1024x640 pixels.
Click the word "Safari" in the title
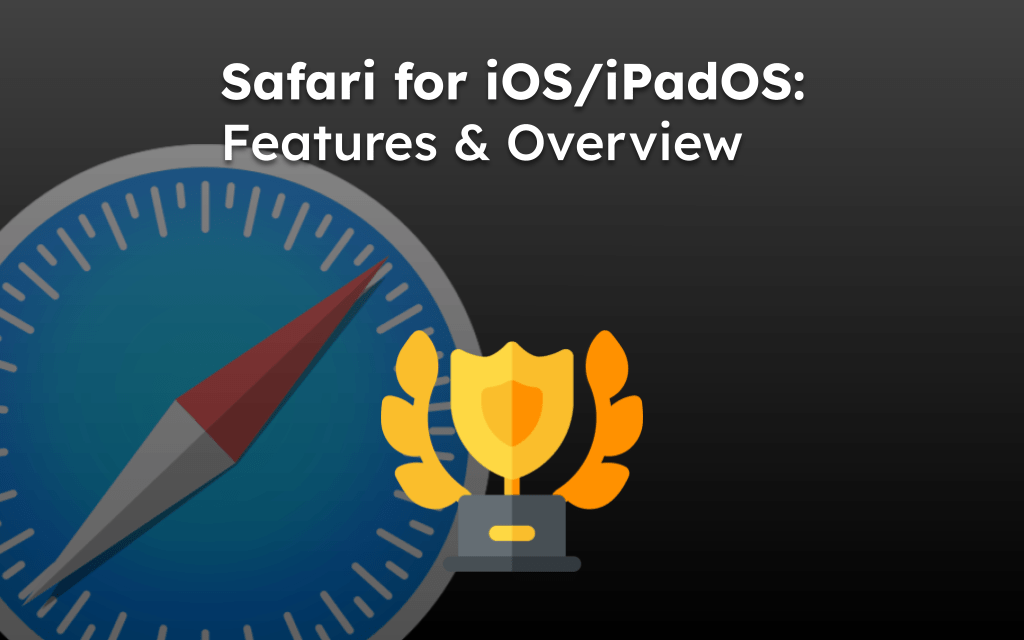point(298,82)
